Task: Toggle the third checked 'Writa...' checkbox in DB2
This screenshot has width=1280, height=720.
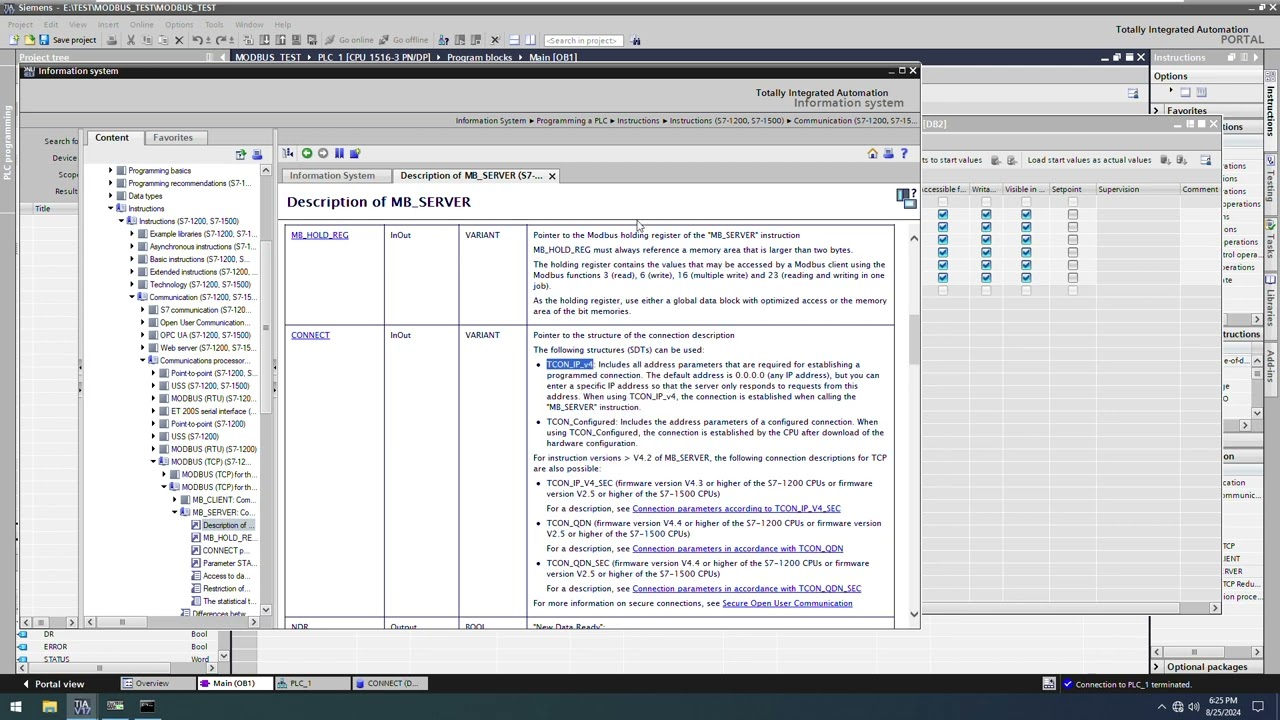Action: 986,240
